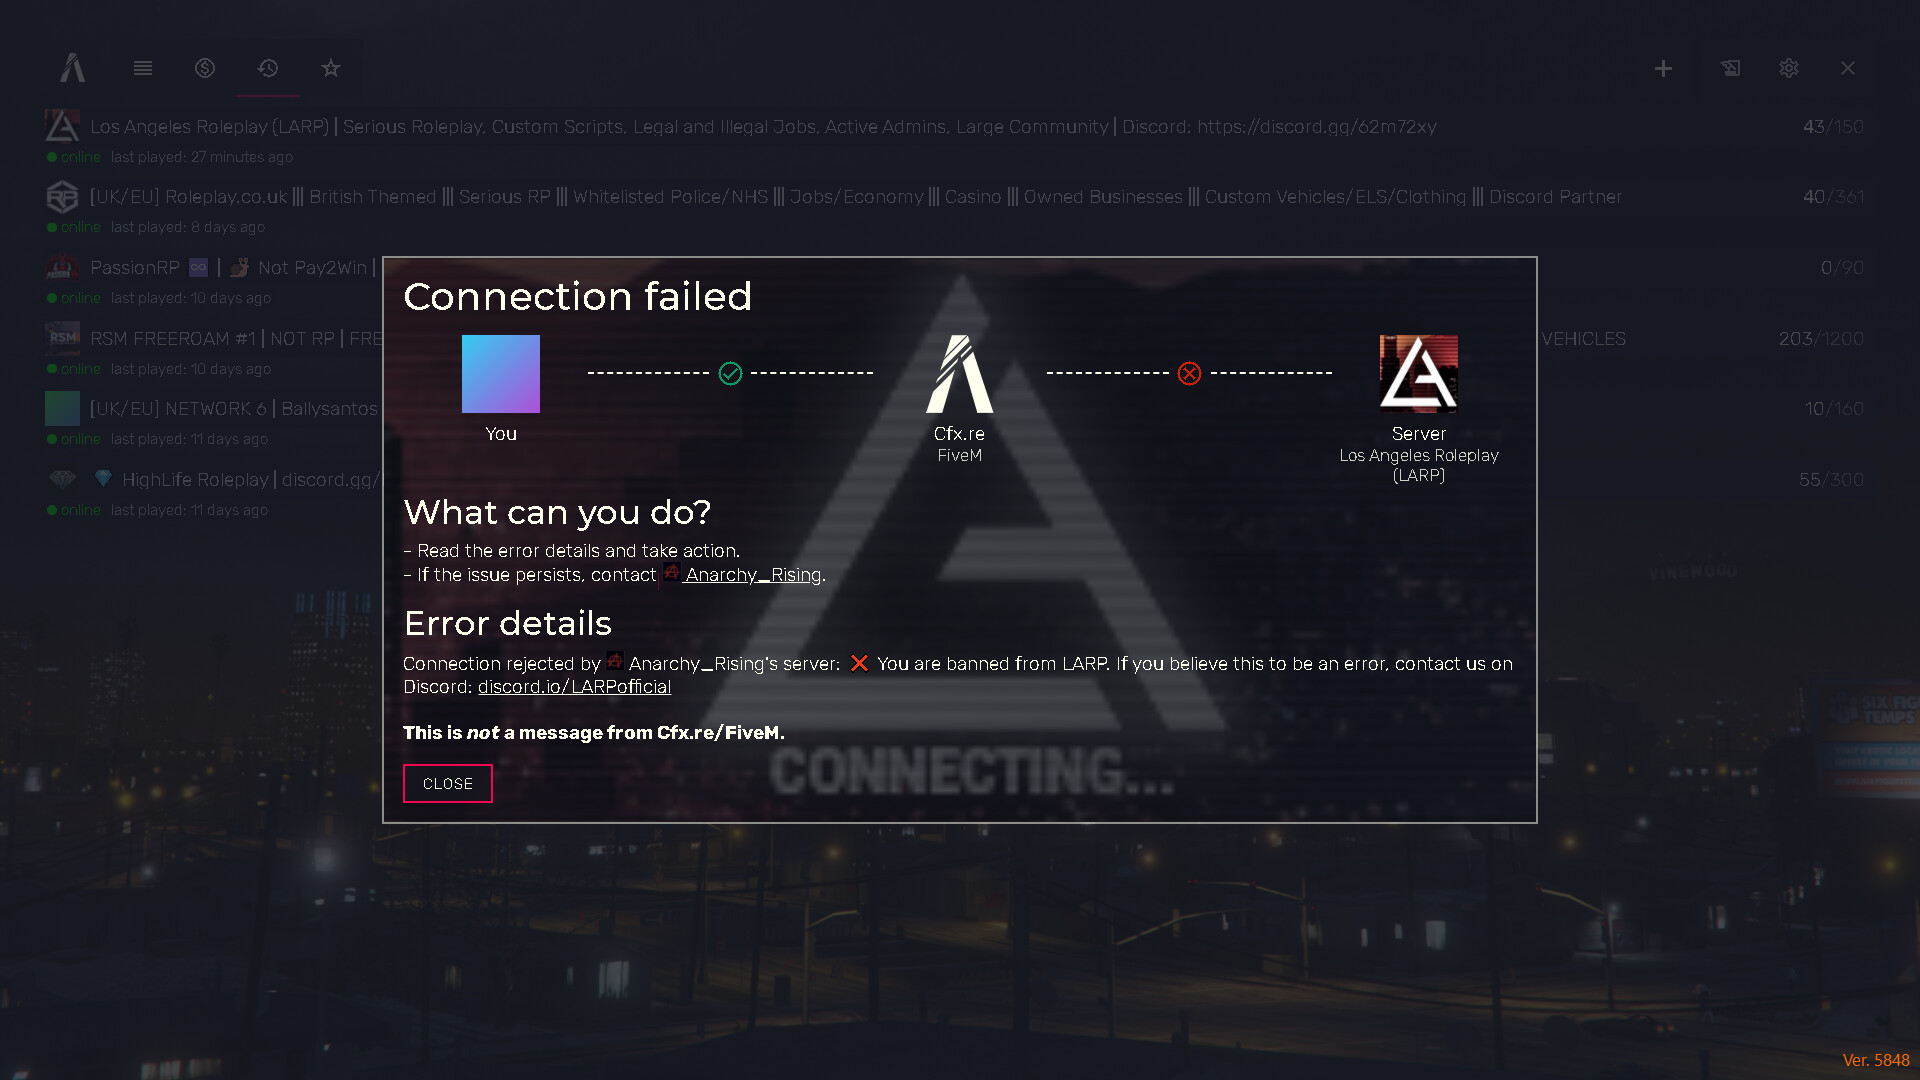1920x1080 pixels.
Task: Click the streaming/clip icon top right
Action: point(1729,67)
